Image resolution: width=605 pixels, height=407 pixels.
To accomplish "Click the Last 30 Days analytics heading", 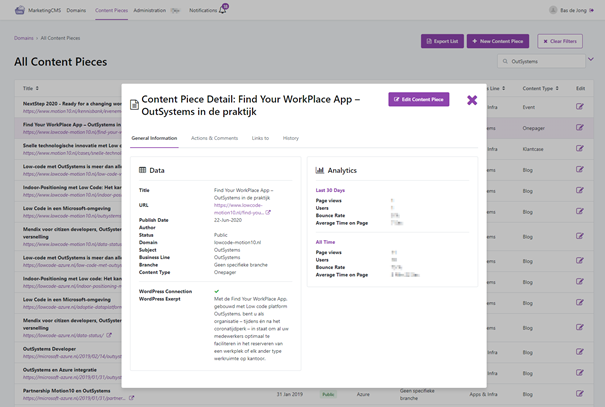I will (x=330, y=190).
